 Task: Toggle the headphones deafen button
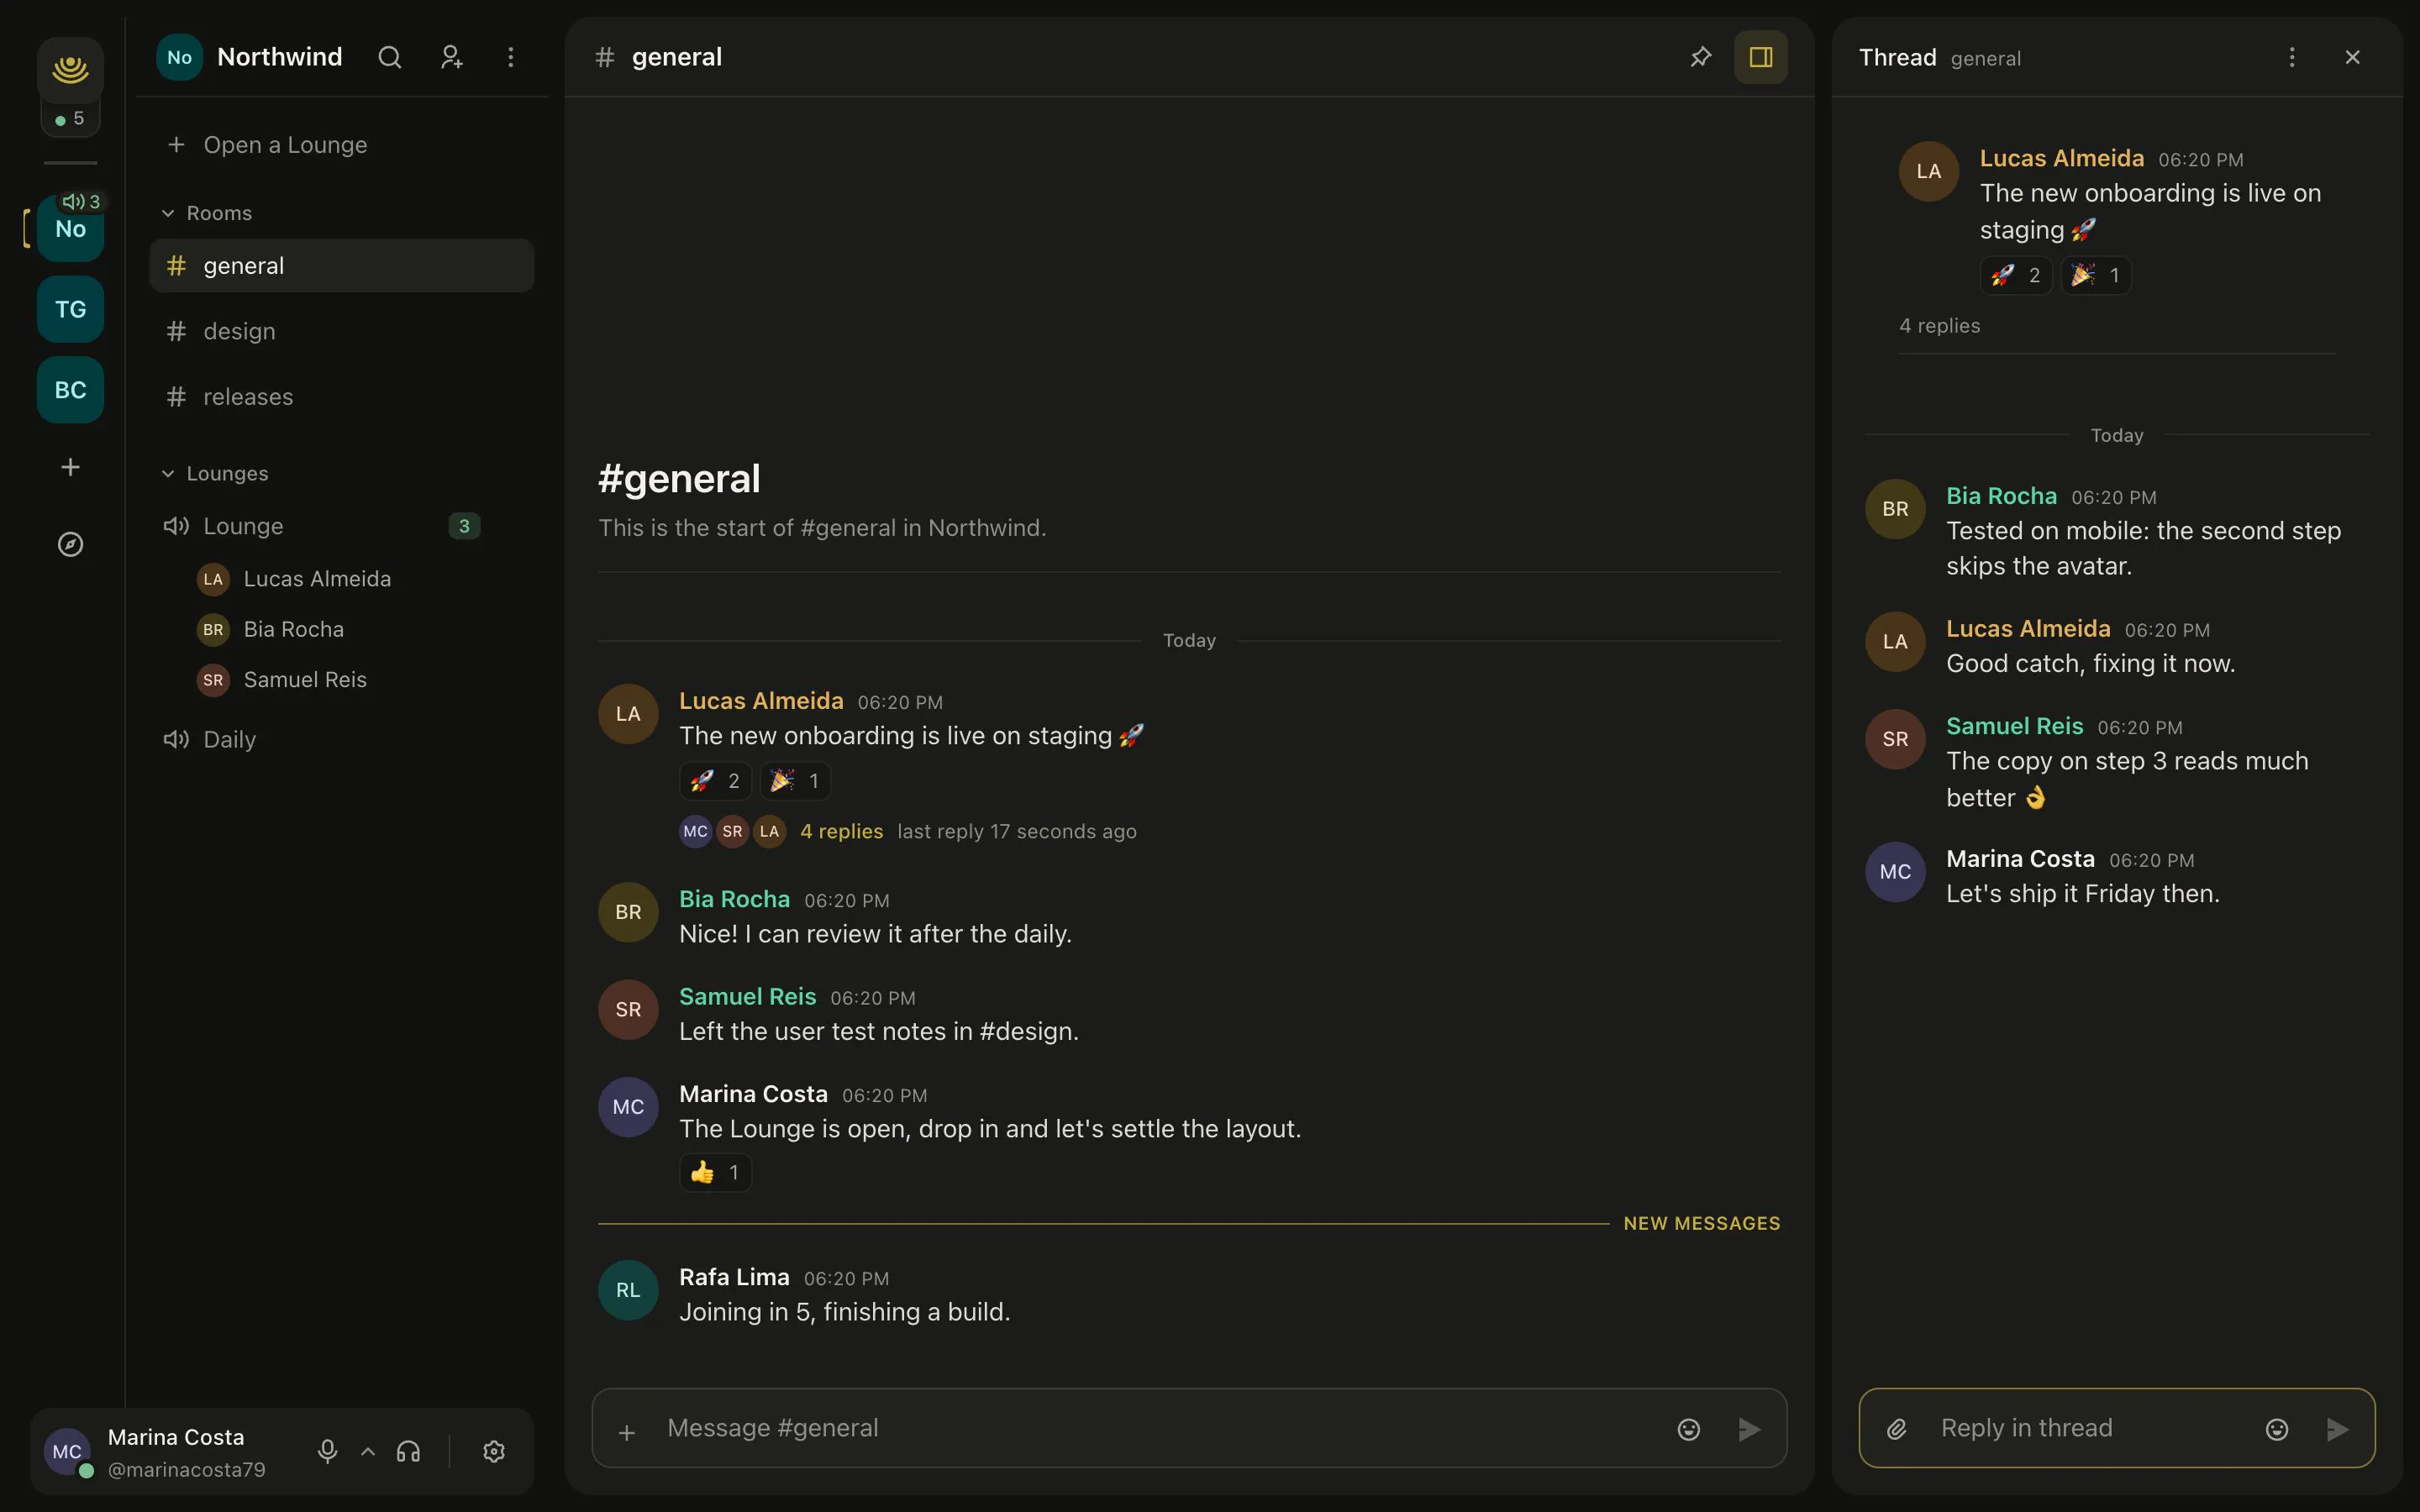click(x=408, y=1451)
